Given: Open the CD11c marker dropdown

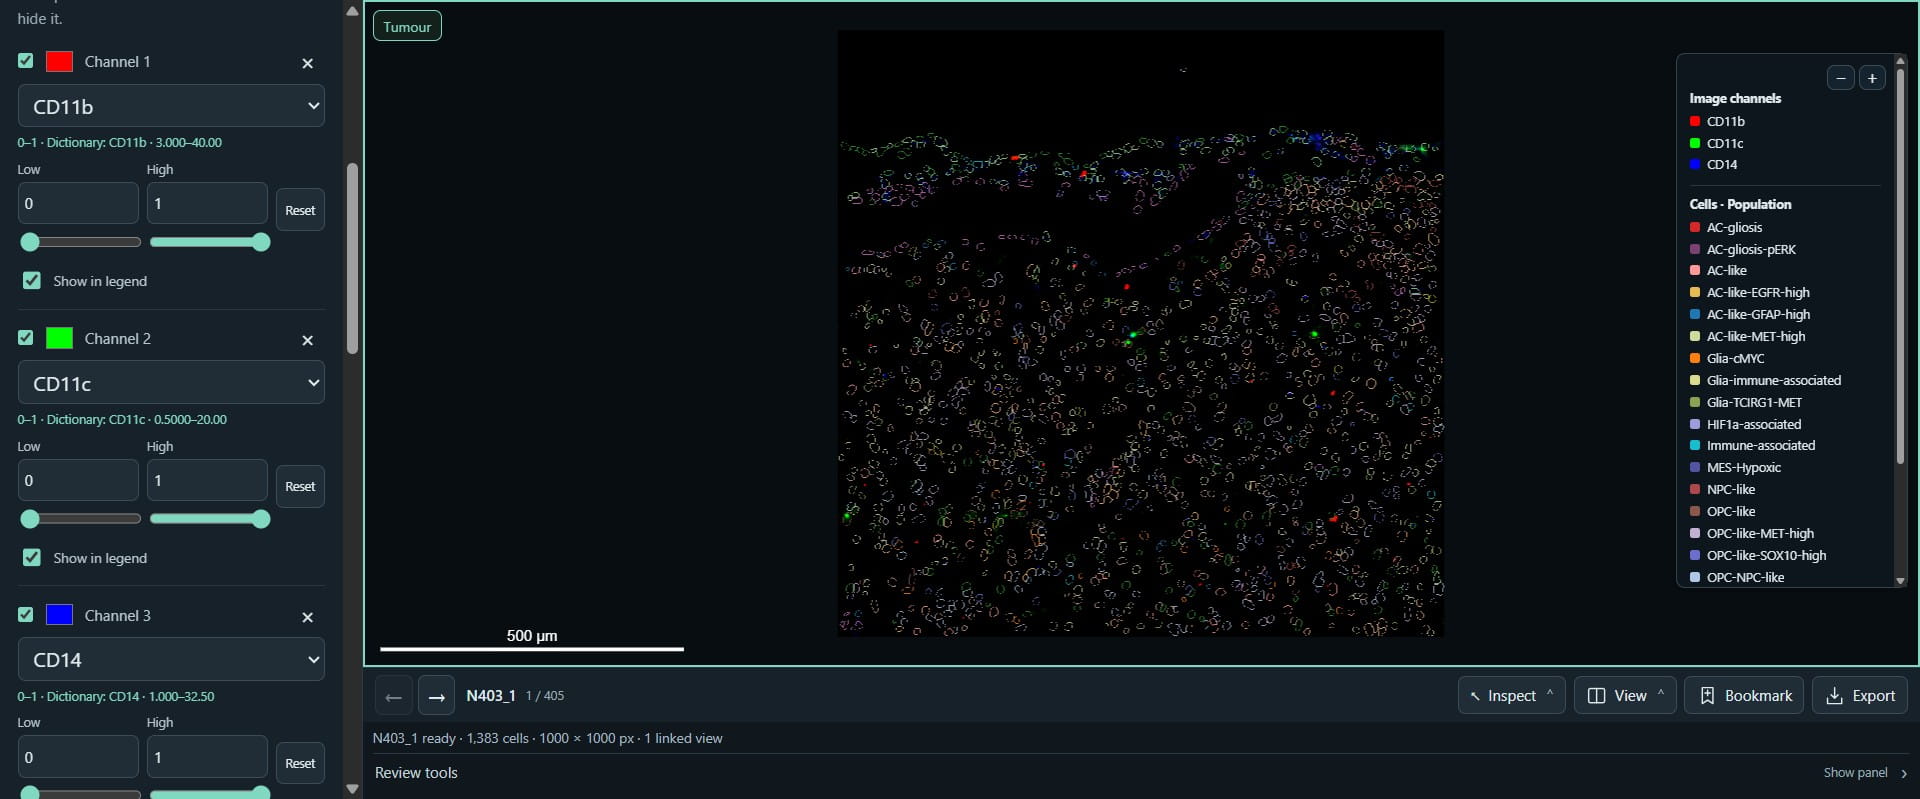Looking at the screenshot, I should pyautogui.click(x=171, y=383).
